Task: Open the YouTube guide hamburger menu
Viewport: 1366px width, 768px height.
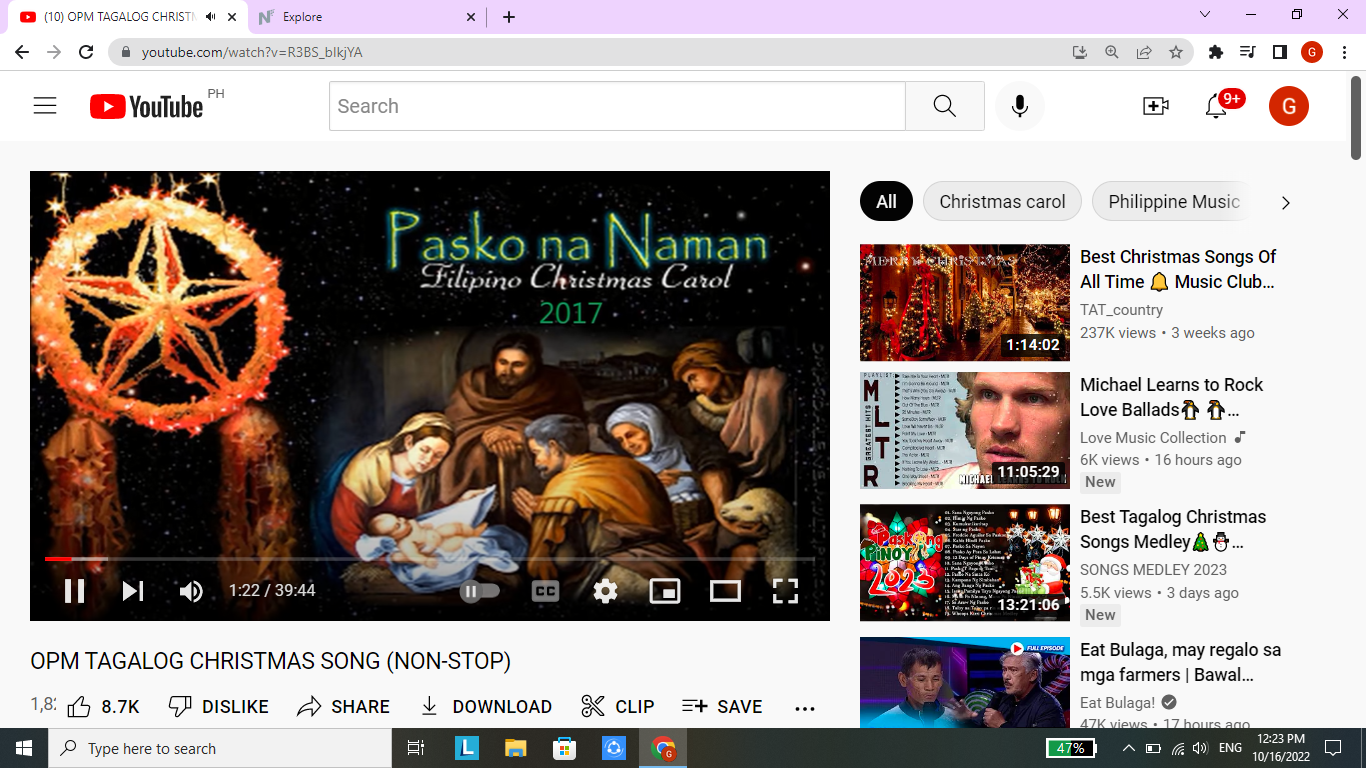Action: click(45, 106)
